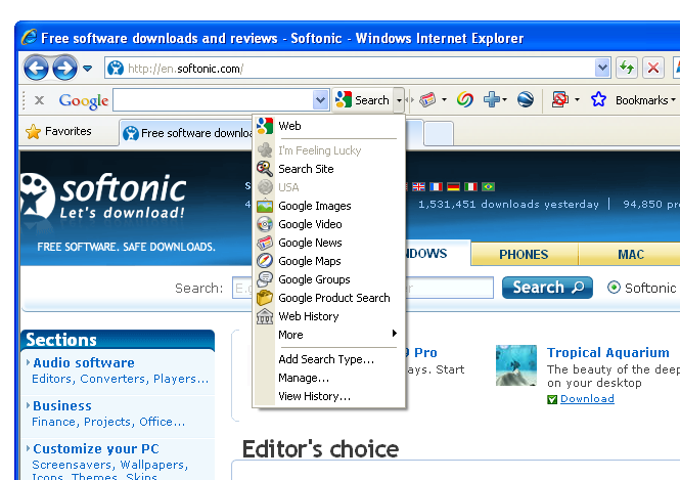
Task: Close the Google Toolbar with the X
Action: tap(39, 100)
